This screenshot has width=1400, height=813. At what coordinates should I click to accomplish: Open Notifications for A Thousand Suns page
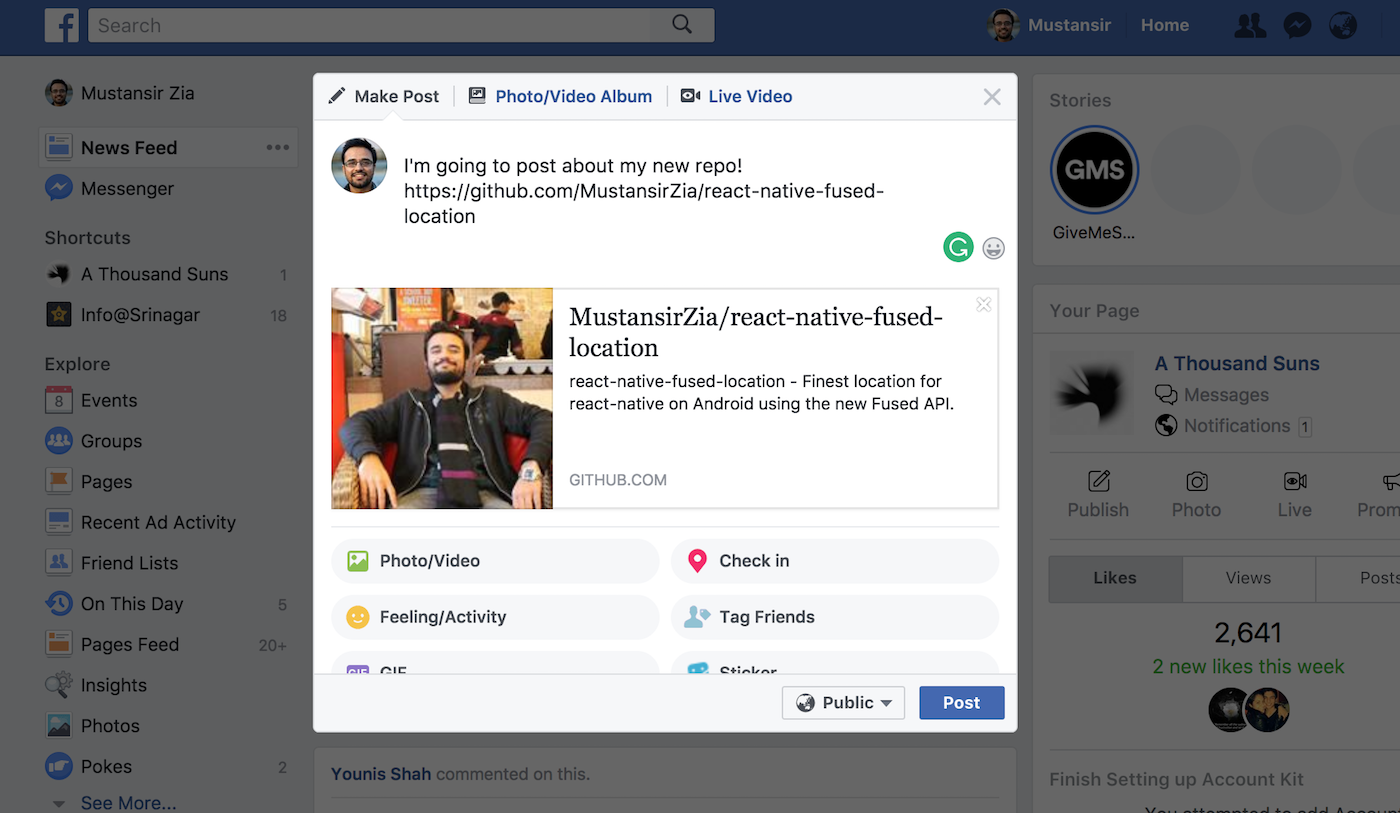[1233, 426]
